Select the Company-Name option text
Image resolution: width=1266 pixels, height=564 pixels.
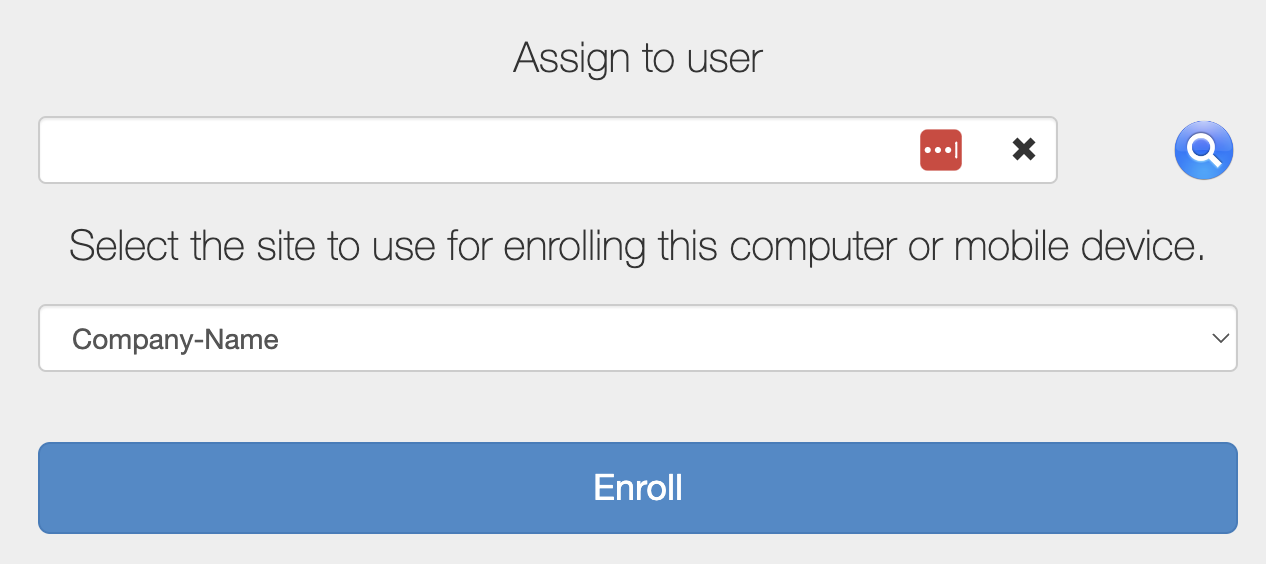click(175, 340)
